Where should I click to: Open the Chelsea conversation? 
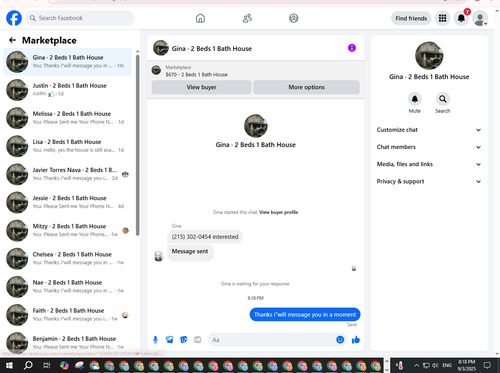point(67,258)
